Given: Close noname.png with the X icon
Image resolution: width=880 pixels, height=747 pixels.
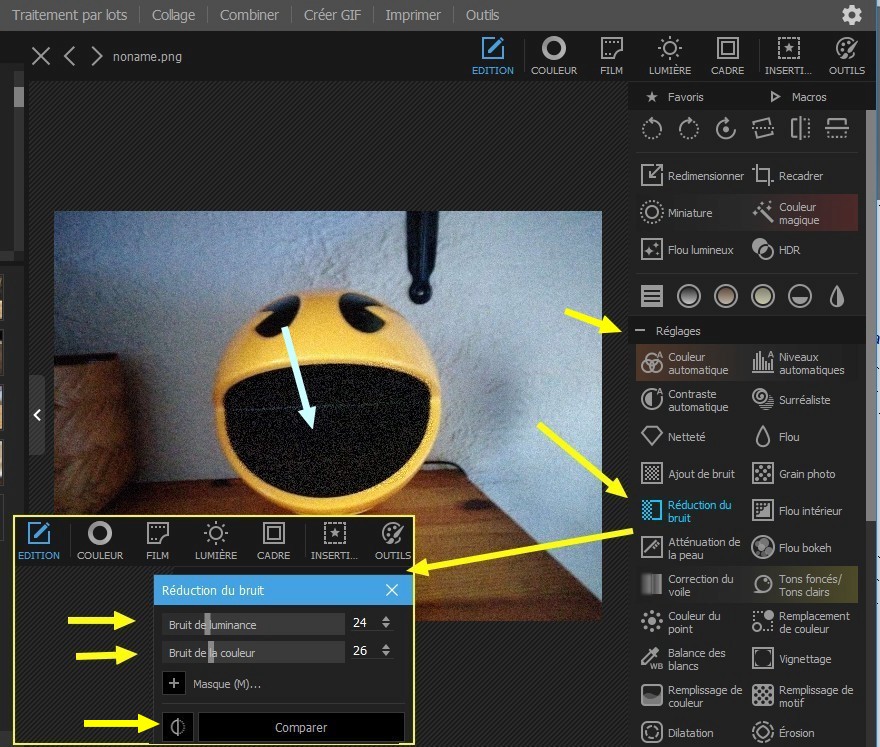Looking at the screenshot, I should click(x=41, y=56).
